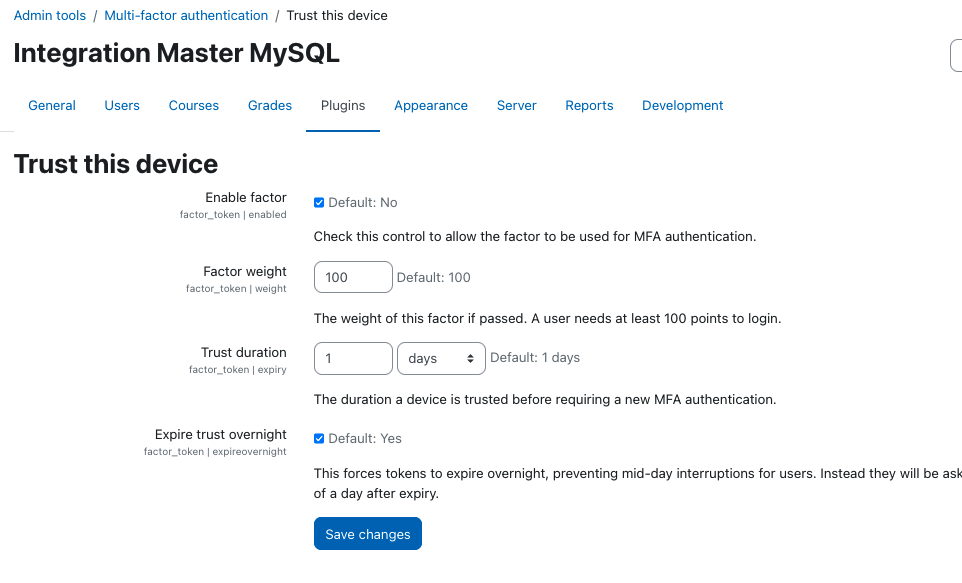962x583 pixels.
Task: Toggle the Enable factor checkbox
Action: coord(319,203)
